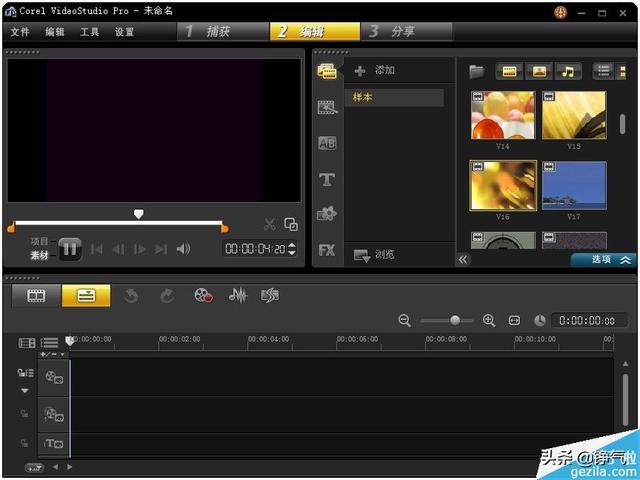Click the scissors split clip icon

click(x=270, y=225)
